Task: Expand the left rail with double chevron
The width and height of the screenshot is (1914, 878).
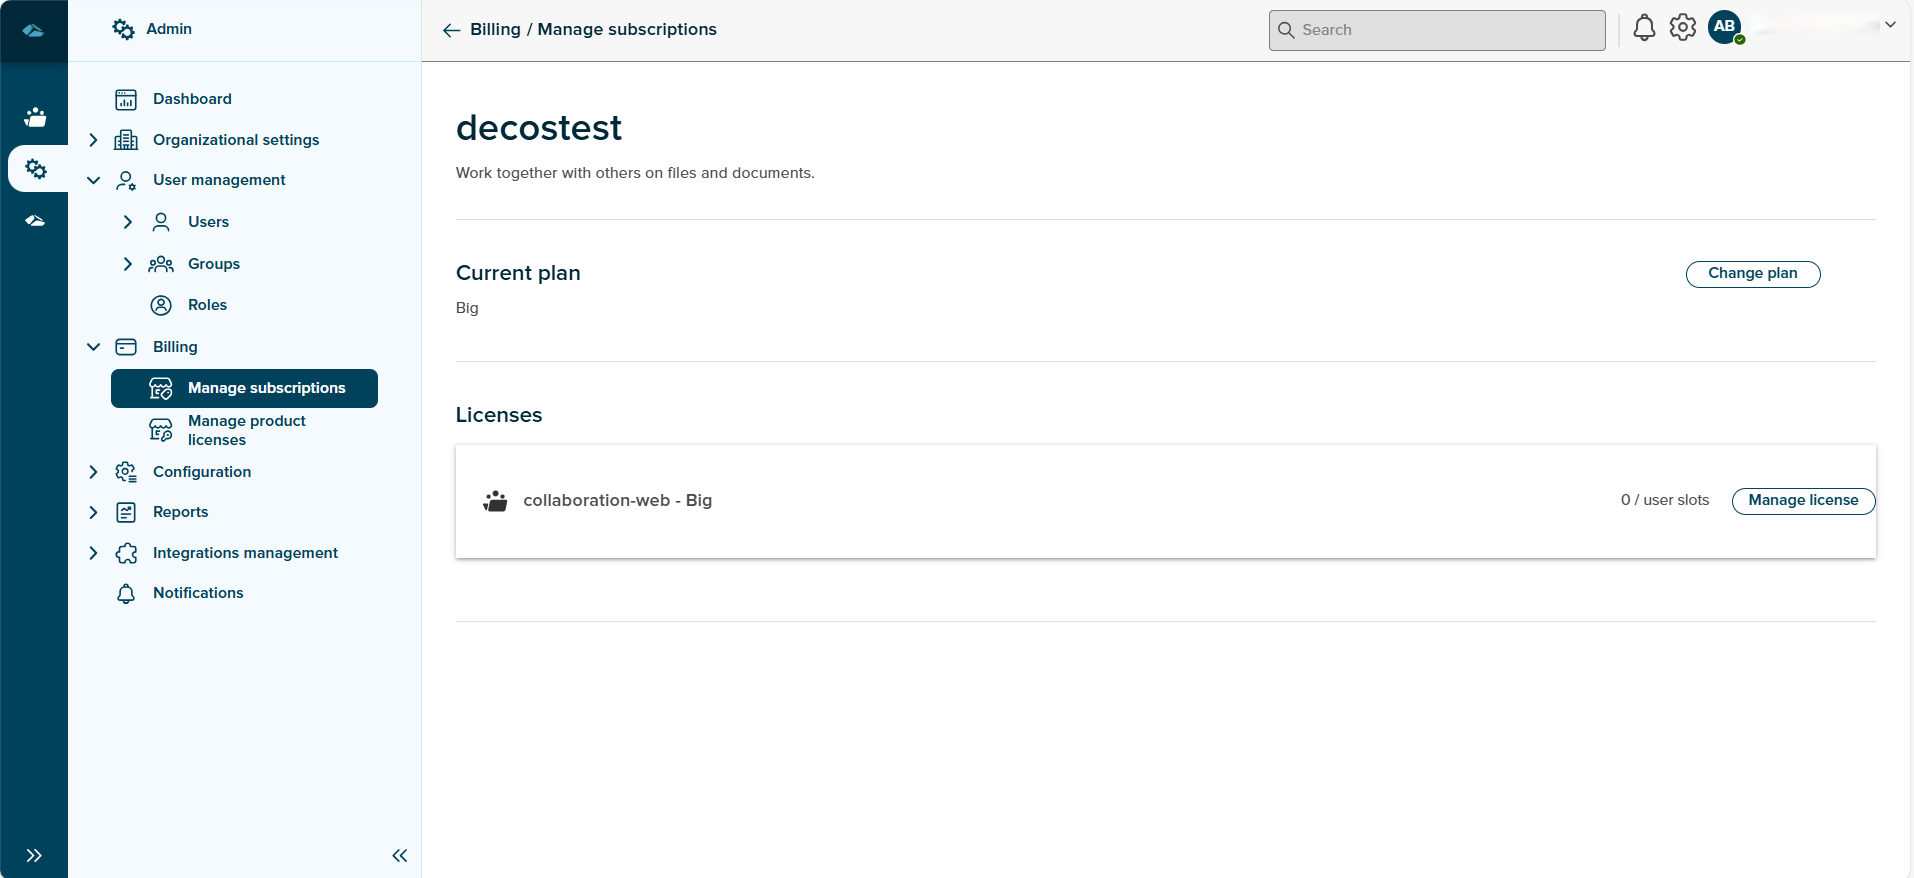Action: 34,855
